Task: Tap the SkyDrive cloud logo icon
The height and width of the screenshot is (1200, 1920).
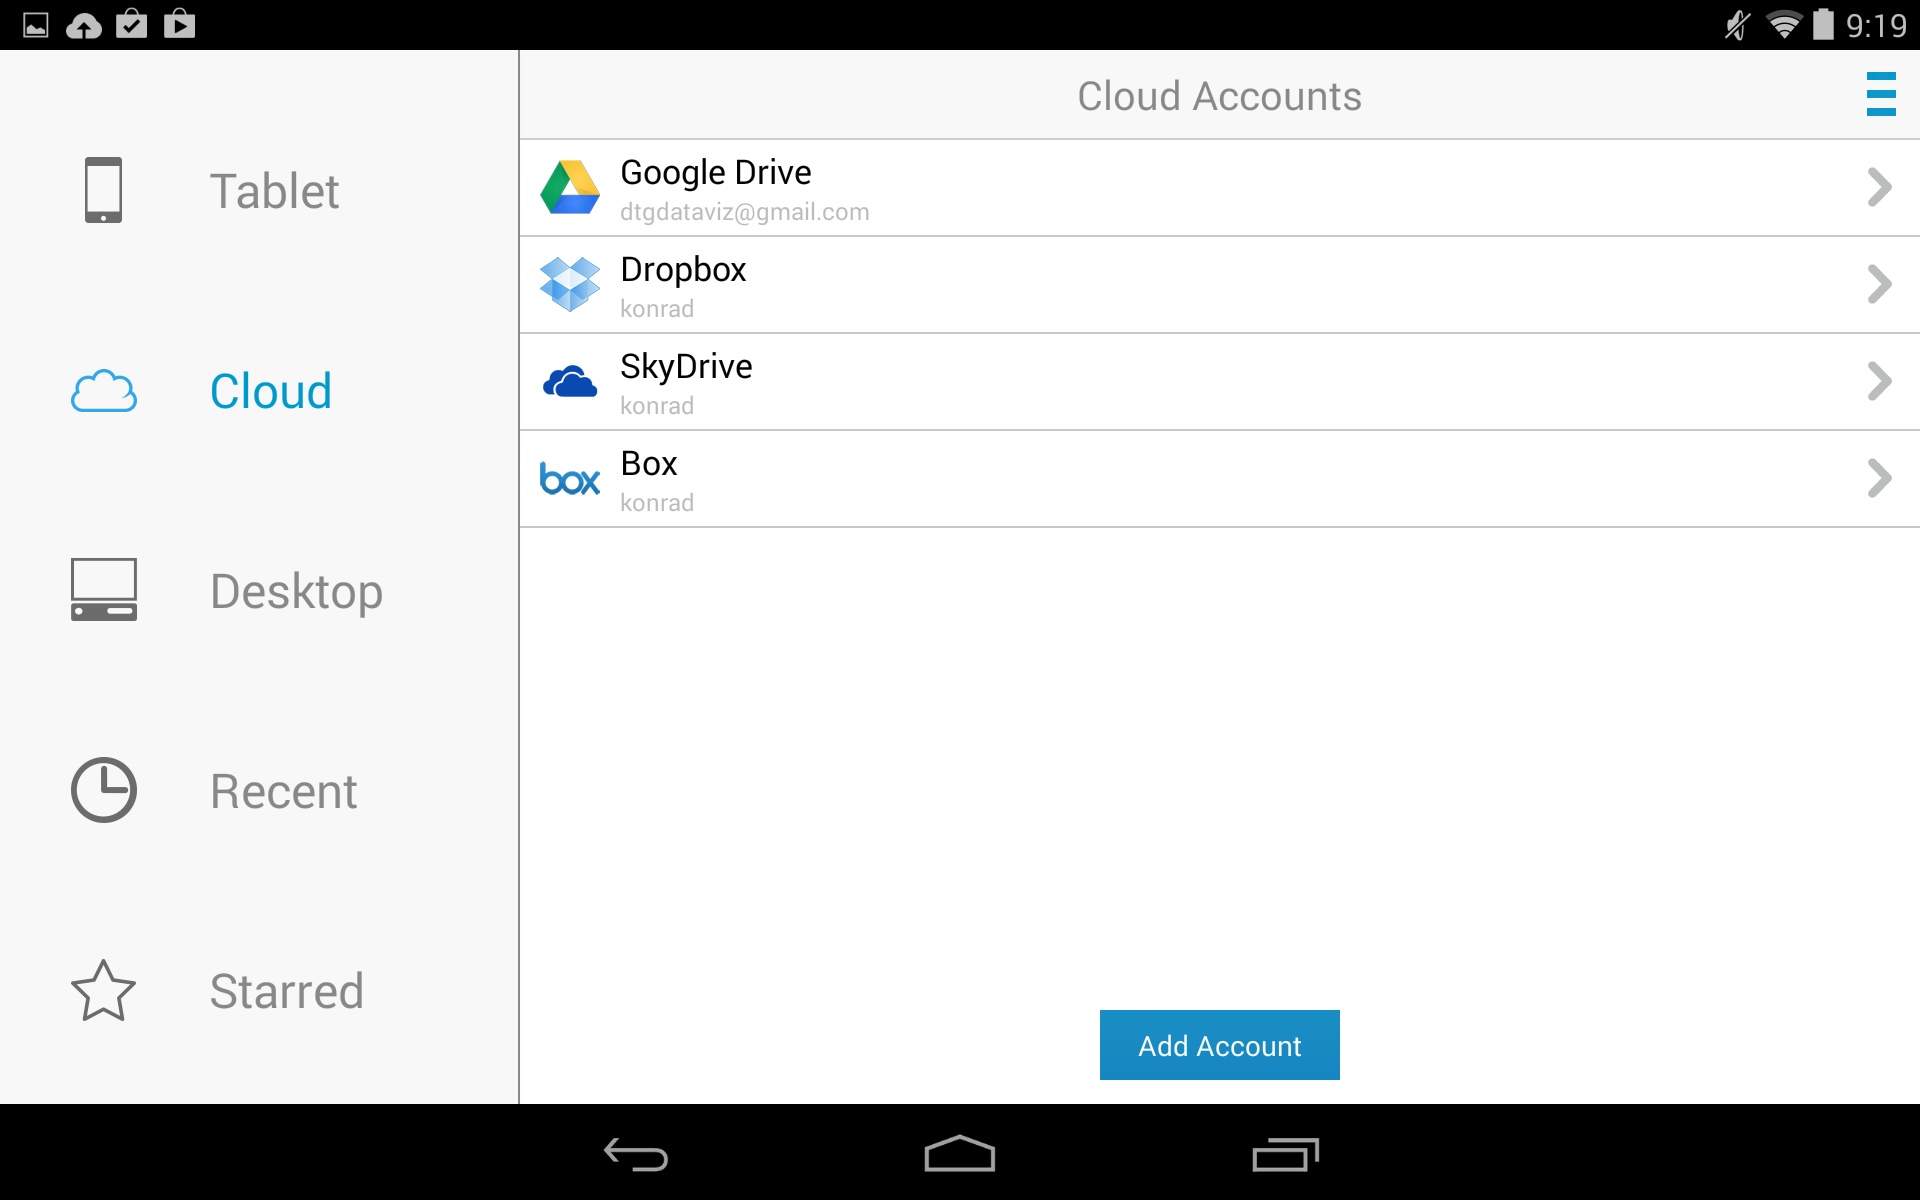Action: [570, 382]
